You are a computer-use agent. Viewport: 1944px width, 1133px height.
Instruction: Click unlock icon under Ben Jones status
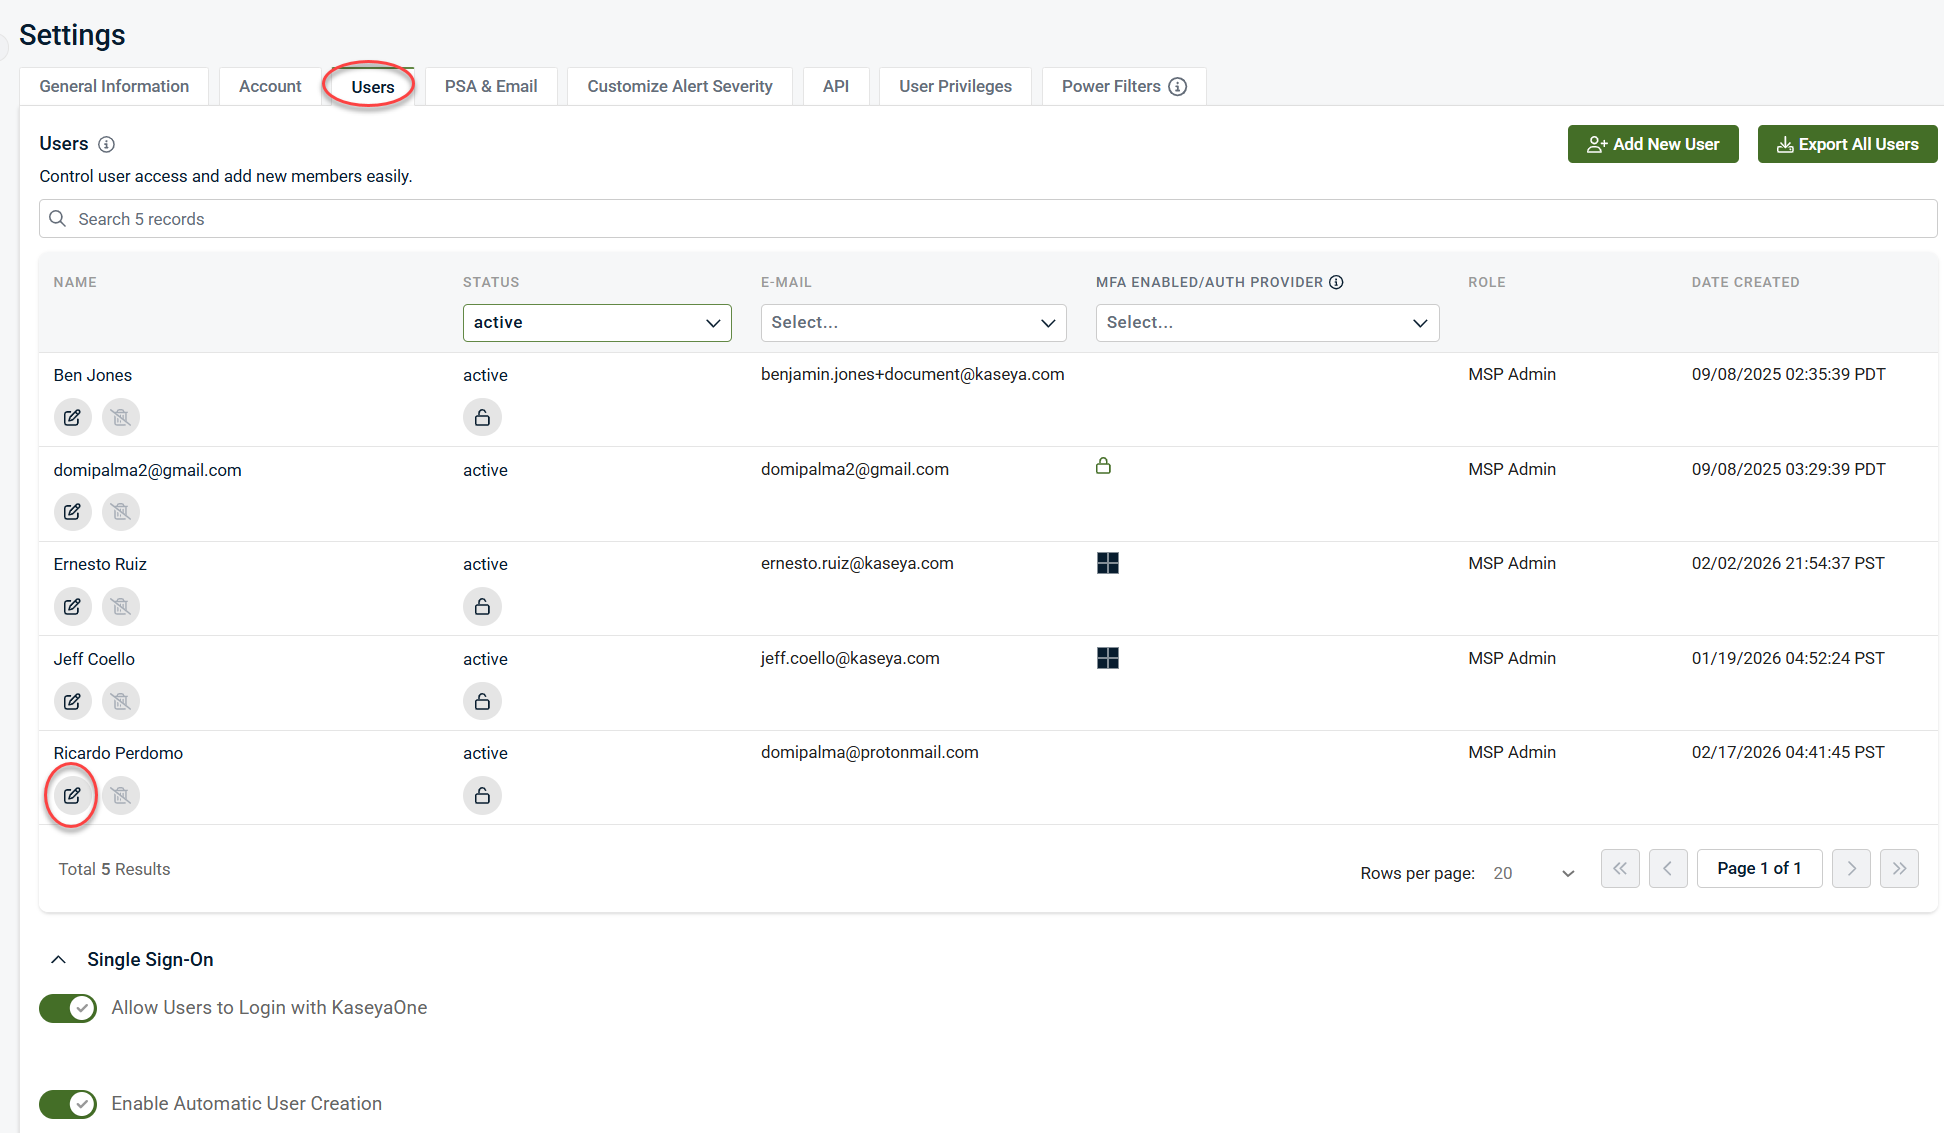pos(482,417)
